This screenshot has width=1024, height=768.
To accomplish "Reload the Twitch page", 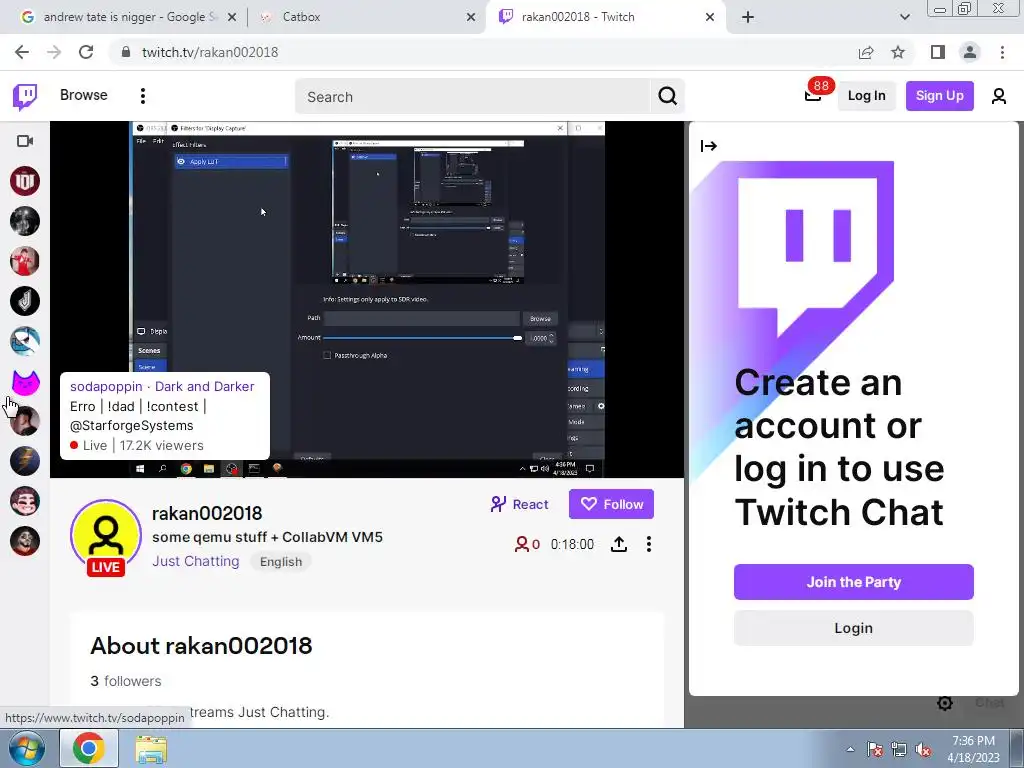I will click(x=86, y=52).
